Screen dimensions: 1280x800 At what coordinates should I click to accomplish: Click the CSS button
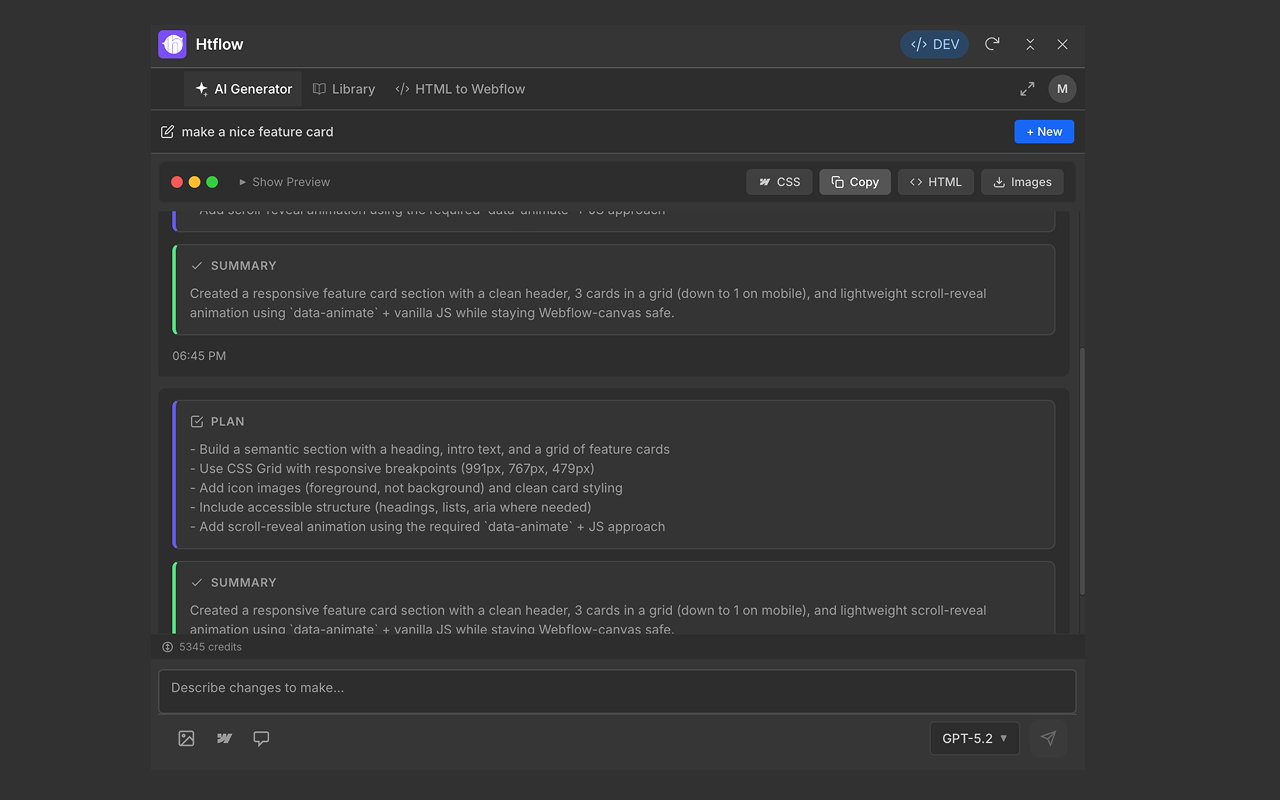(779, 182)
